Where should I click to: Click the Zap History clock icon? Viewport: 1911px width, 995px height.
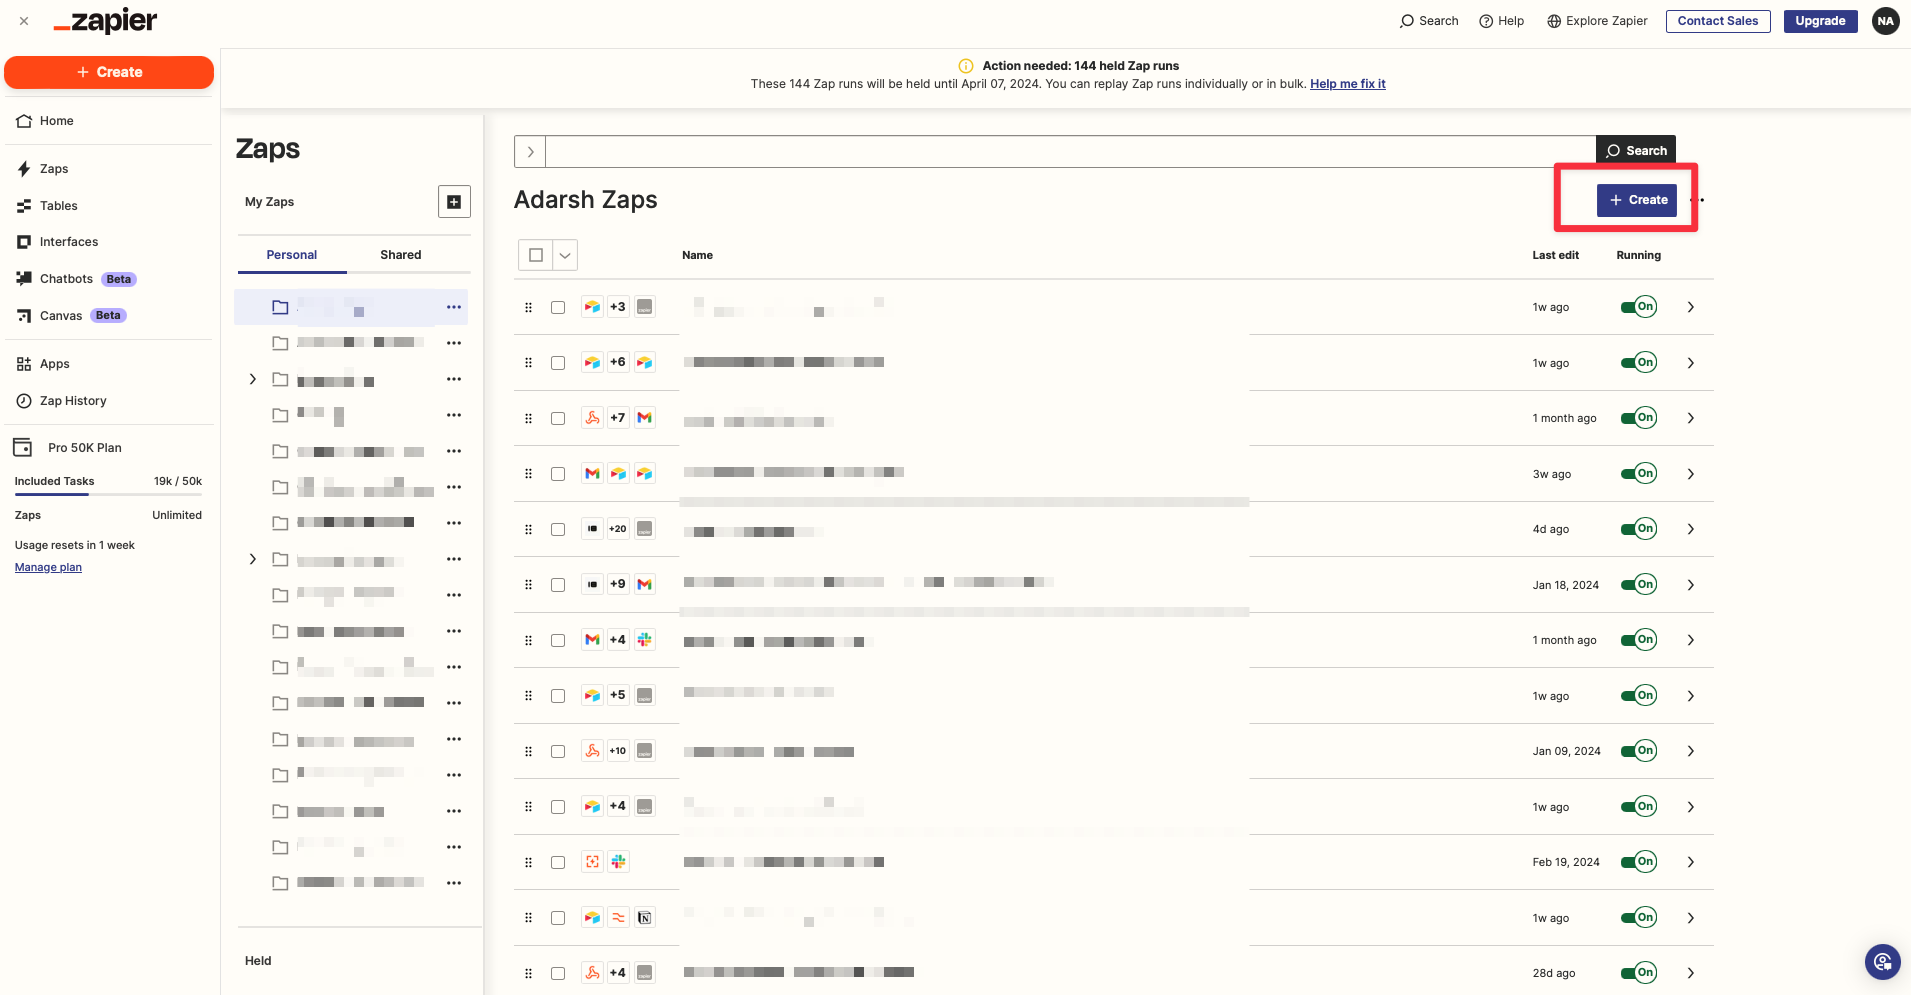tap(24, 401)
